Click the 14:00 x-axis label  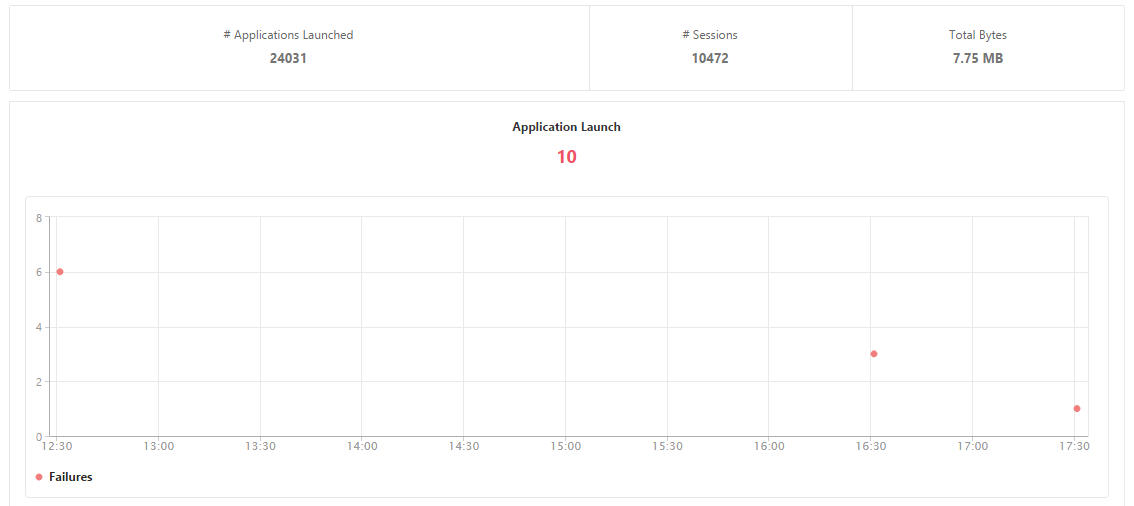pyautogui.click(x=362, y=447)
